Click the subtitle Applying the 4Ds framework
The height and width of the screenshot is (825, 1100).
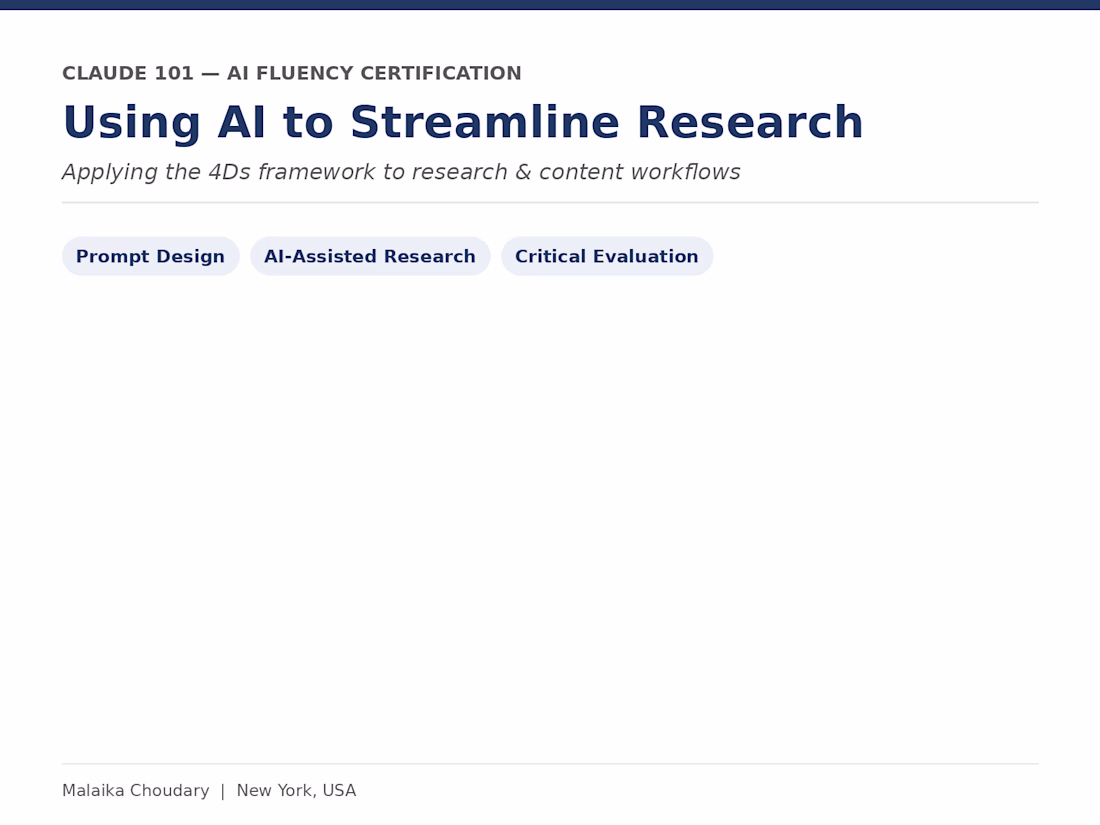click(401, 172)
